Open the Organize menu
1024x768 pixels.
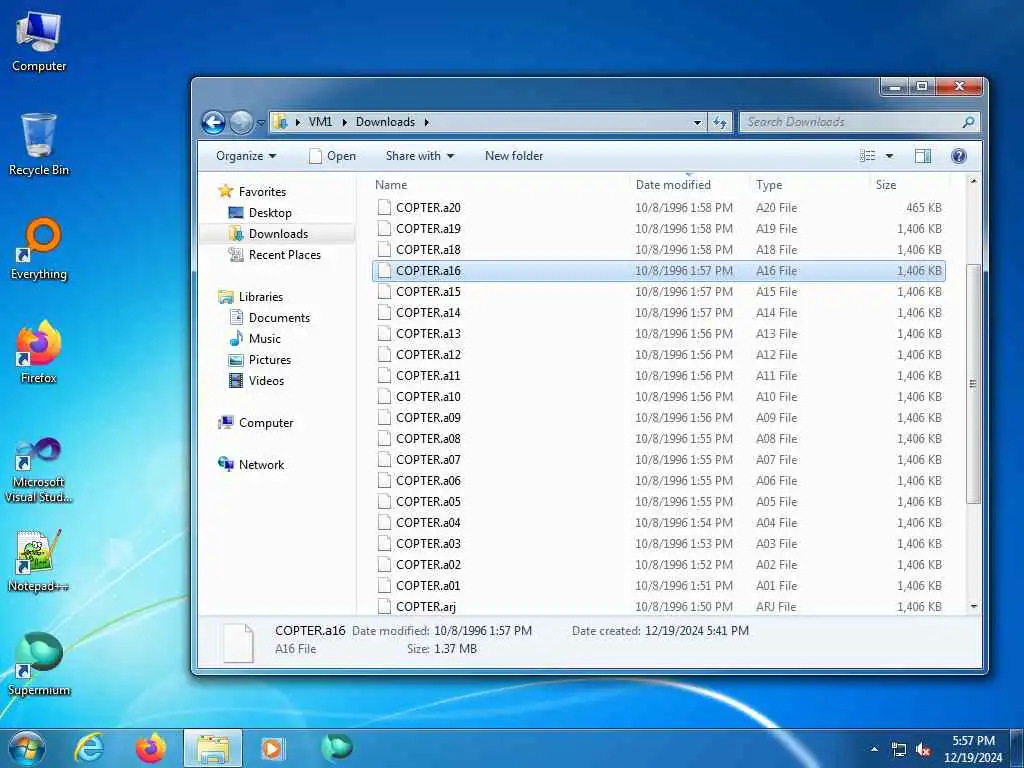[x=246, y=156]
